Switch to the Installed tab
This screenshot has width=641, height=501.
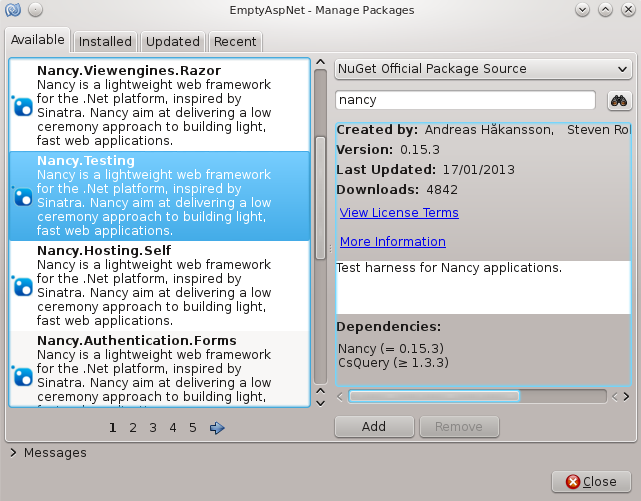[105, 42]
